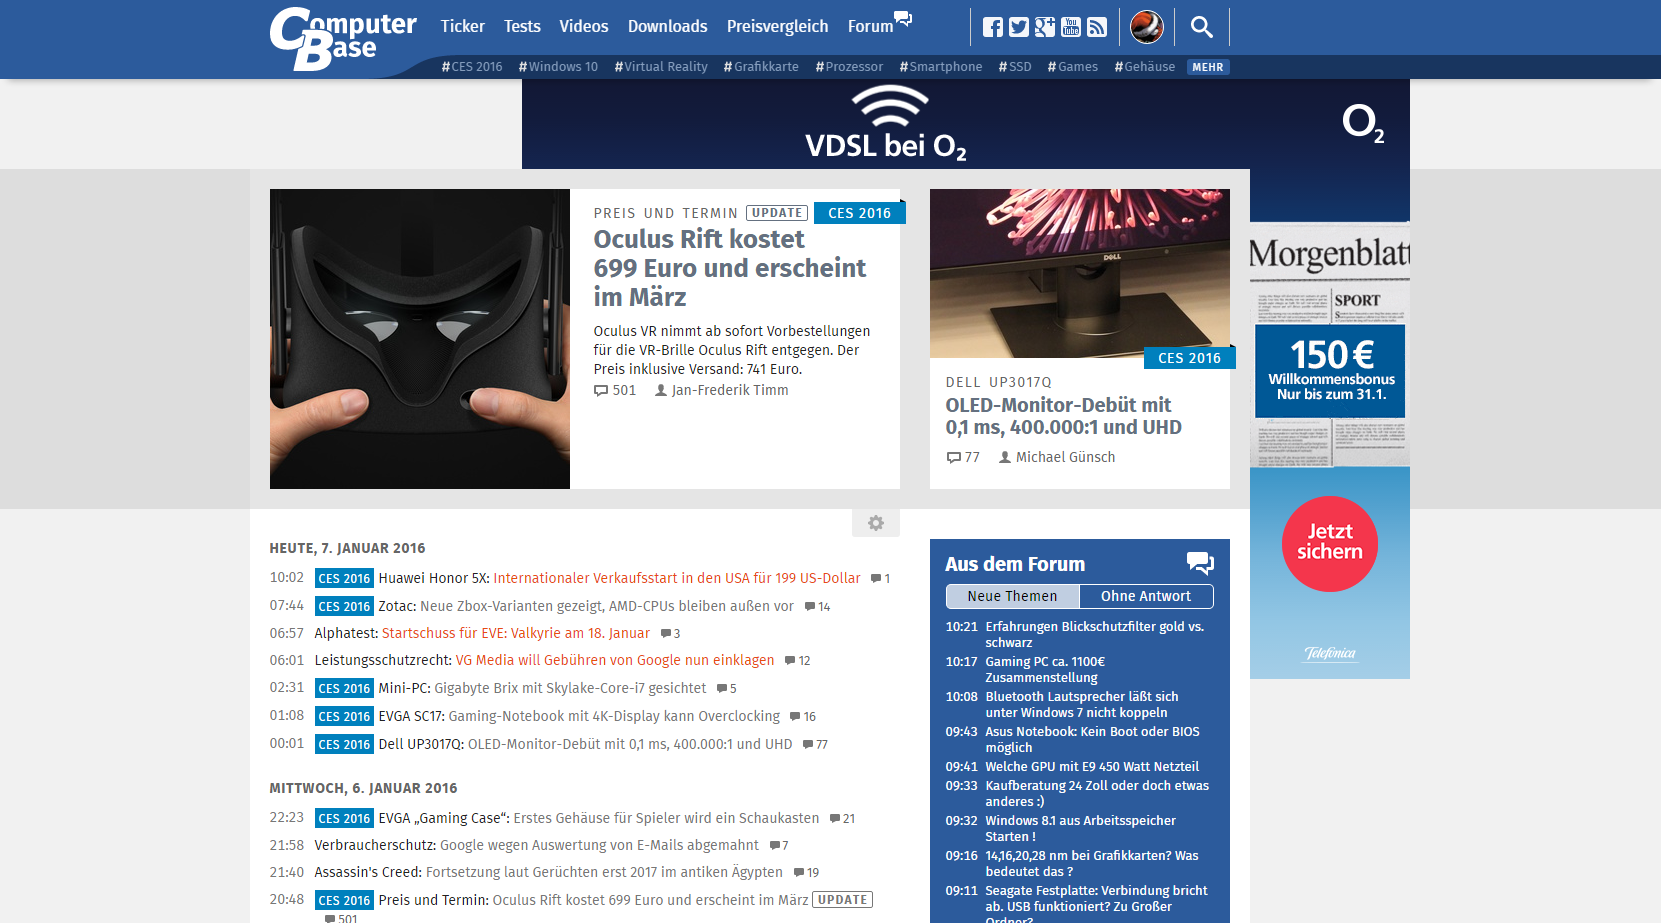Select the #Prozessor topic tag
The height and width of the screenshot is (923, 1661).
849,67
